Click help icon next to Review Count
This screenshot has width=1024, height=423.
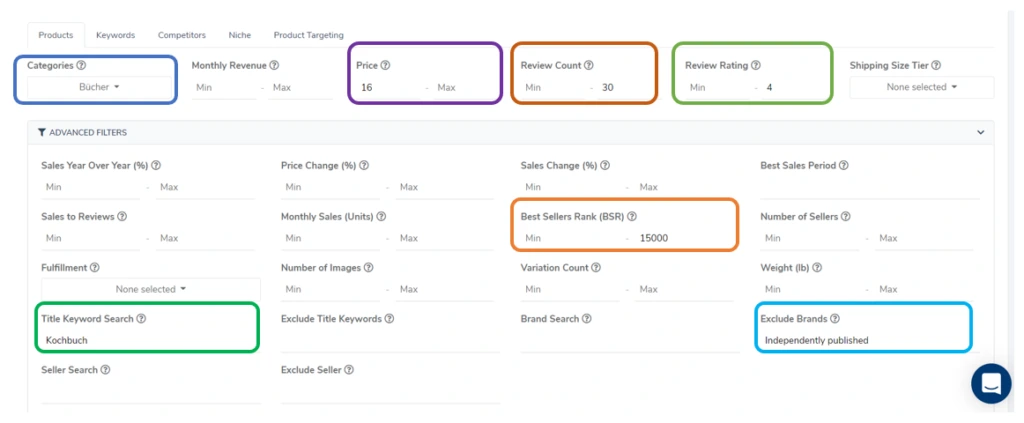pyautogui.click(x=588, y=65)
